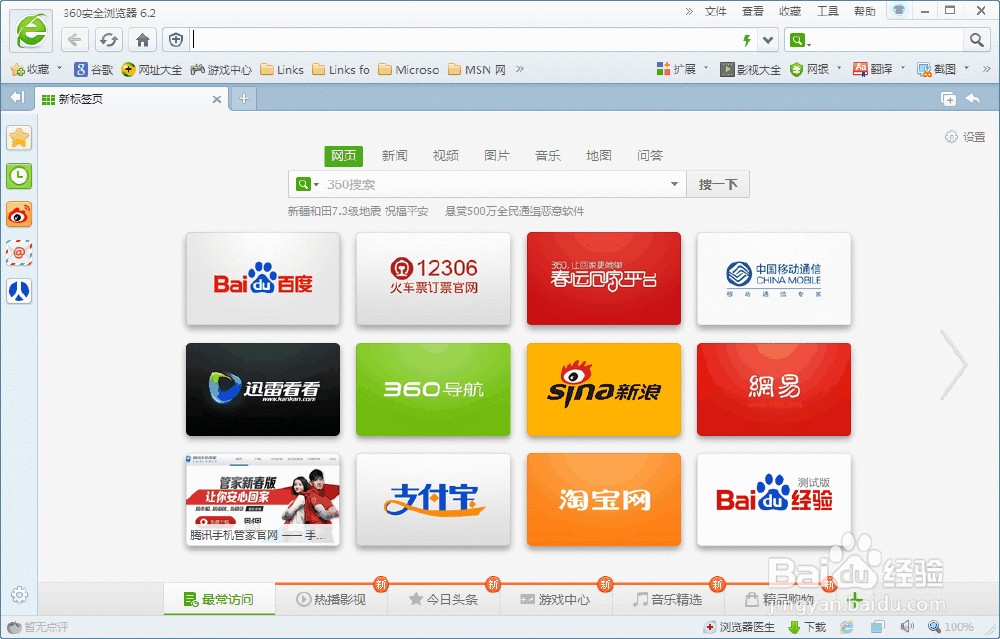Show the next page of site tiles
Screen dimensions: 1000x639
(x=953, y=364)
